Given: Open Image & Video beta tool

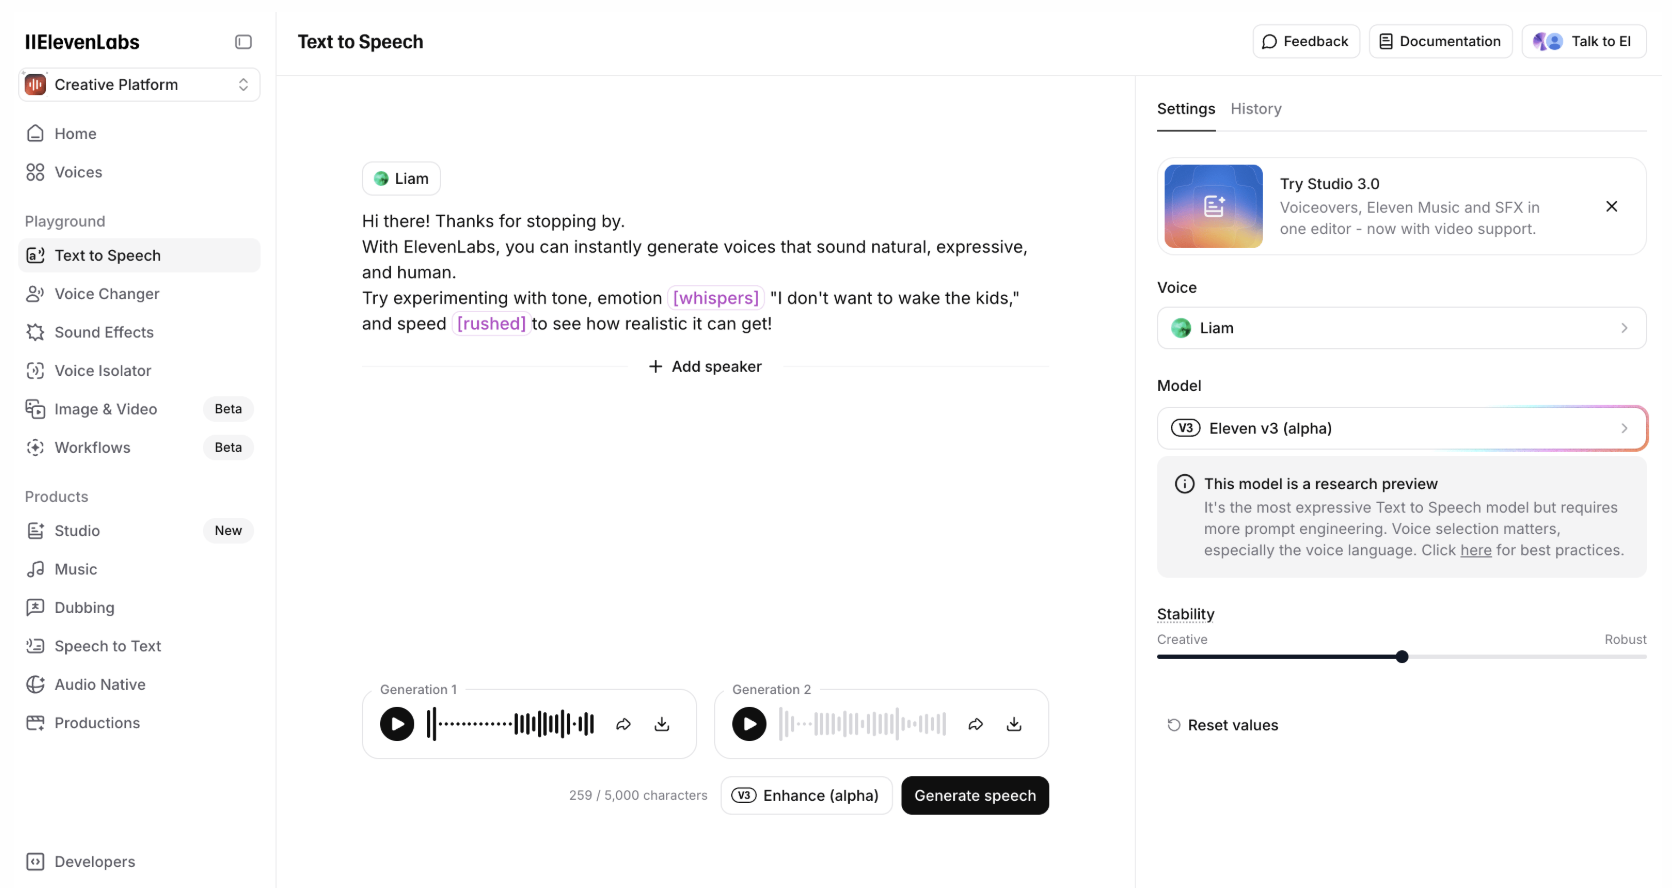Looking at the screenshot, I should tap(139, 409).
